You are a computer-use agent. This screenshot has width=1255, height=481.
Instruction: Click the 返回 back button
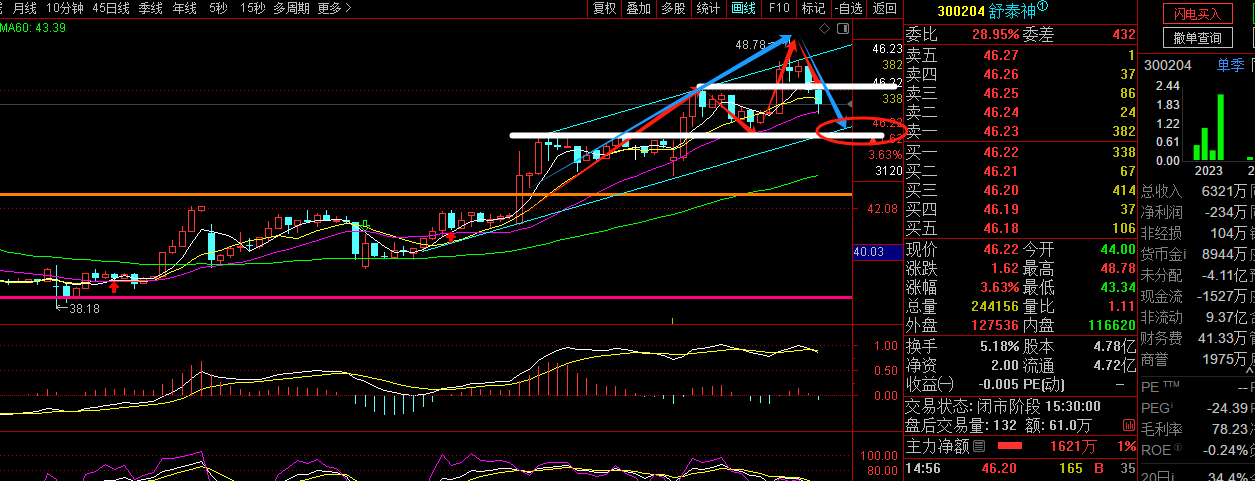click(884, 8)
